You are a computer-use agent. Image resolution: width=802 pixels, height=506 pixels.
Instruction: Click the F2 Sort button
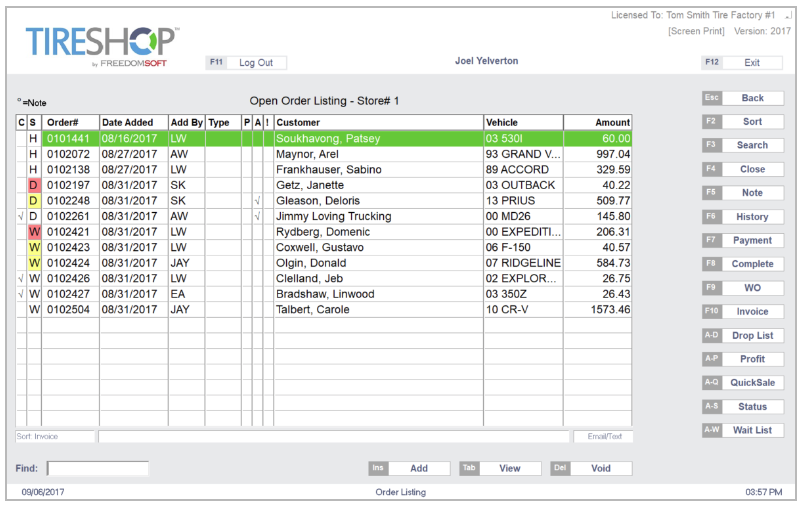coord(752,122)
